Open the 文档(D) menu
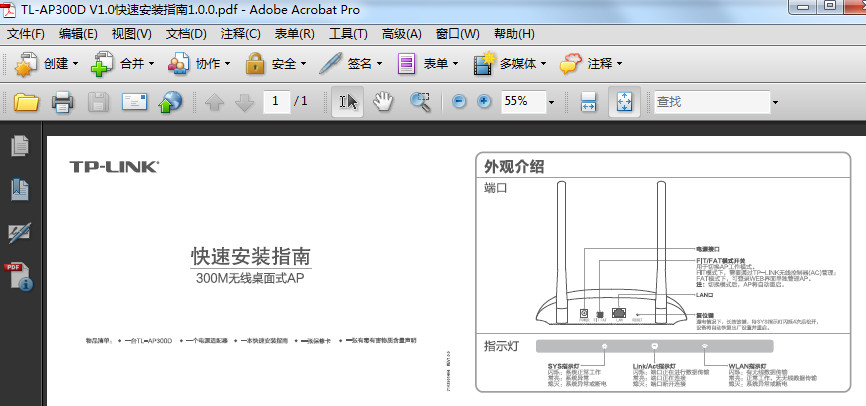Screen dimensions: 866x406 [x=186, y=34]
